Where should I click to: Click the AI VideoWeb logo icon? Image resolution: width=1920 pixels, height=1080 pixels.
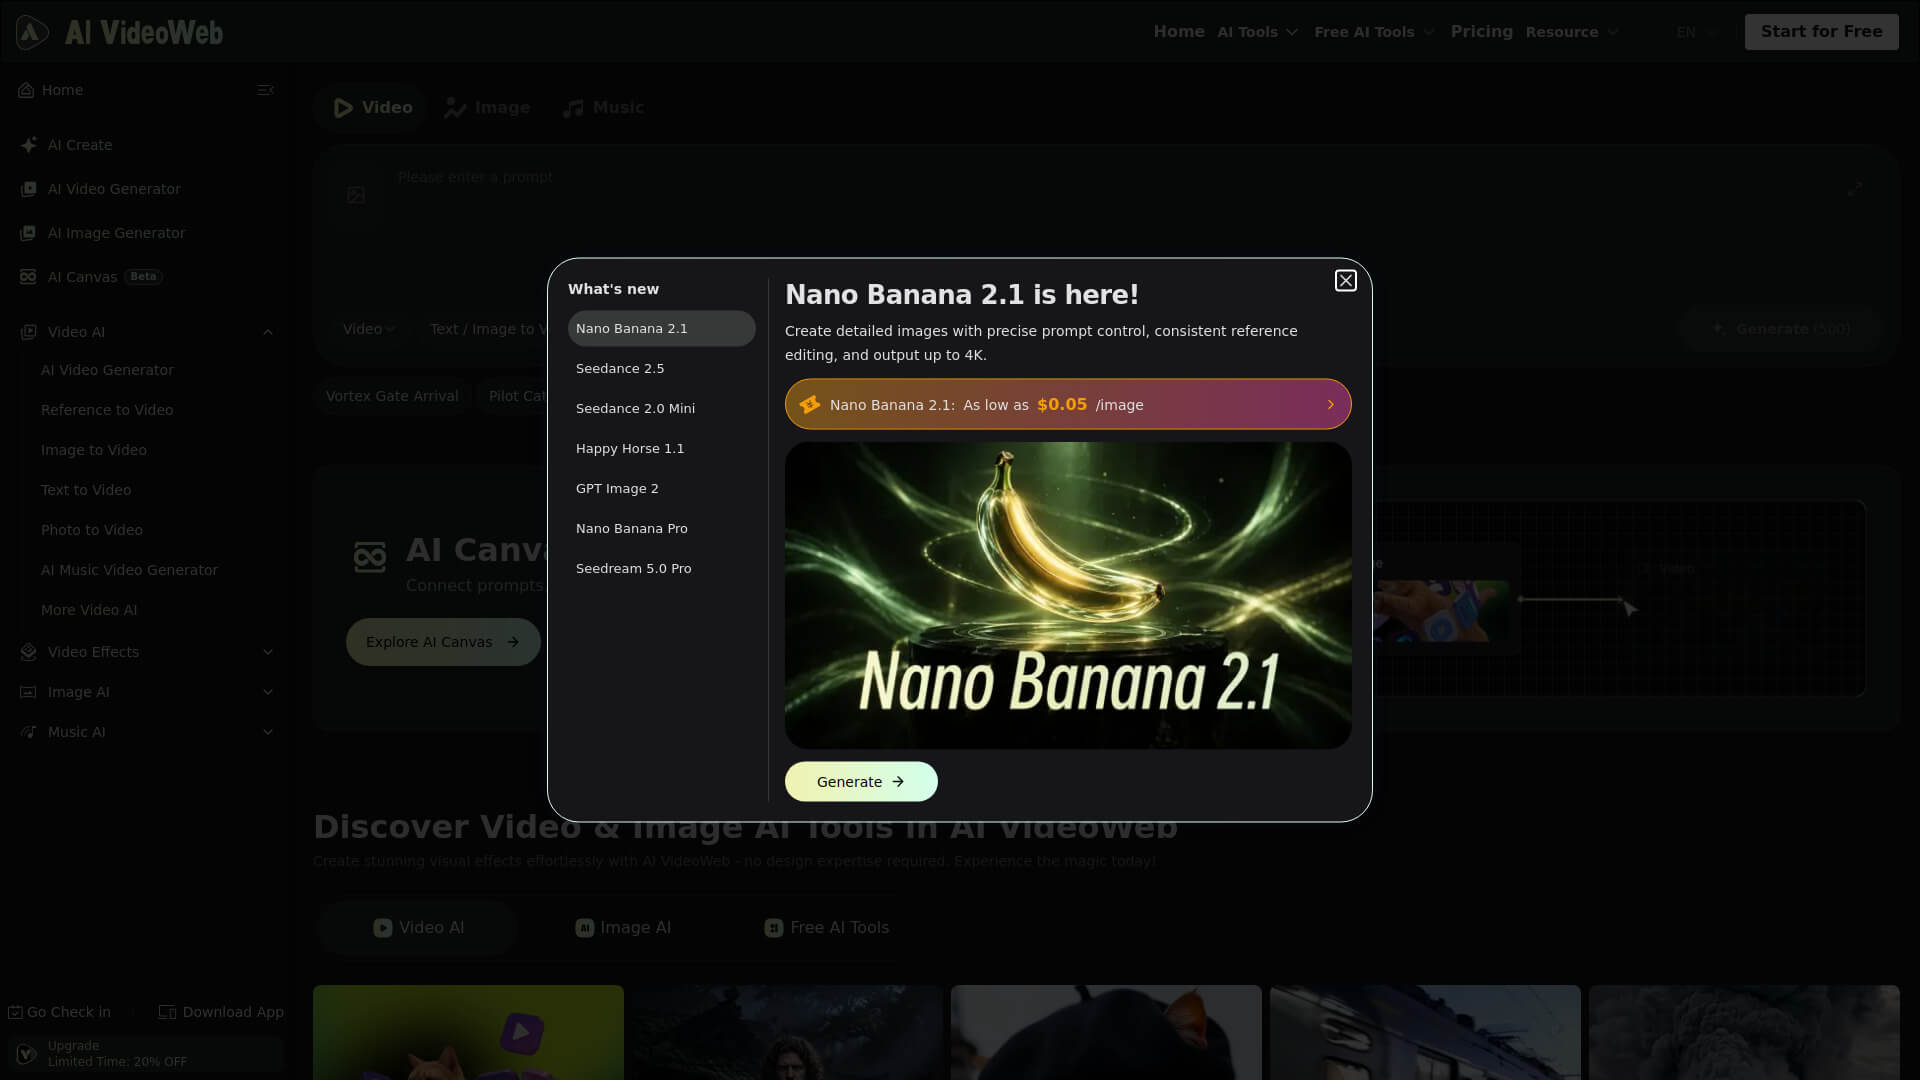32,32
